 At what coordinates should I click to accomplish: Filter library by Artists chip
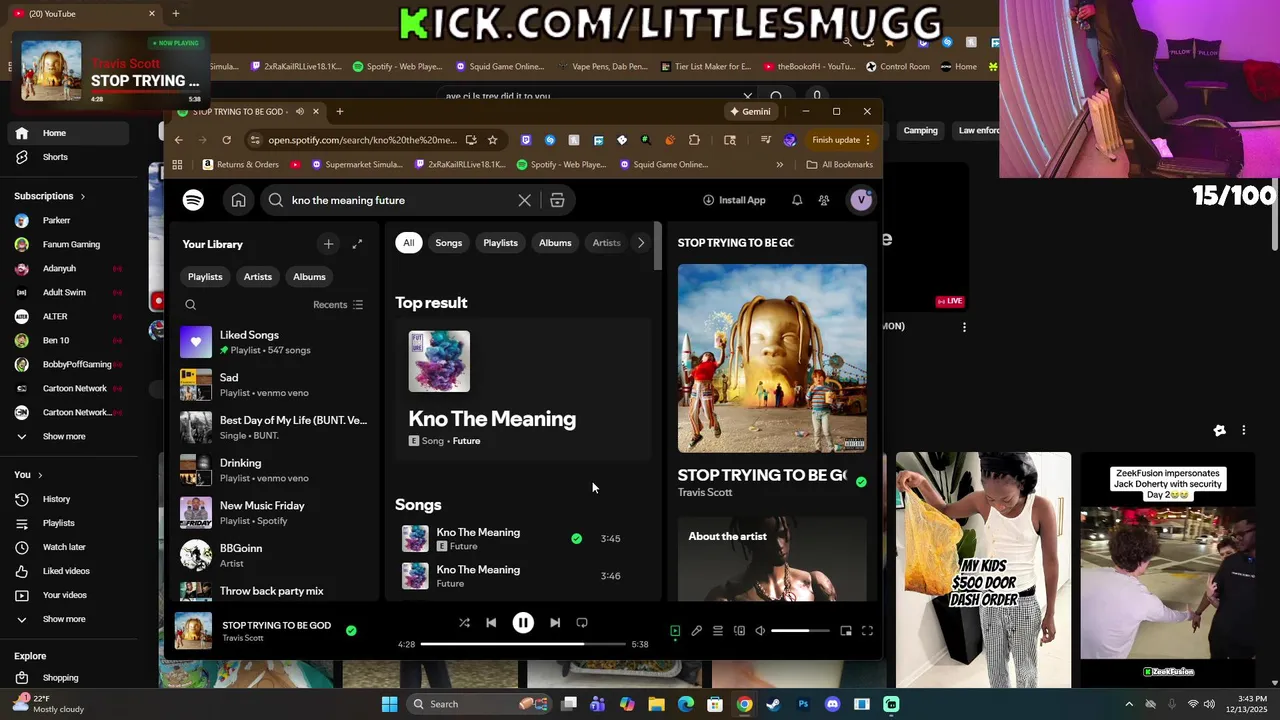258,276
